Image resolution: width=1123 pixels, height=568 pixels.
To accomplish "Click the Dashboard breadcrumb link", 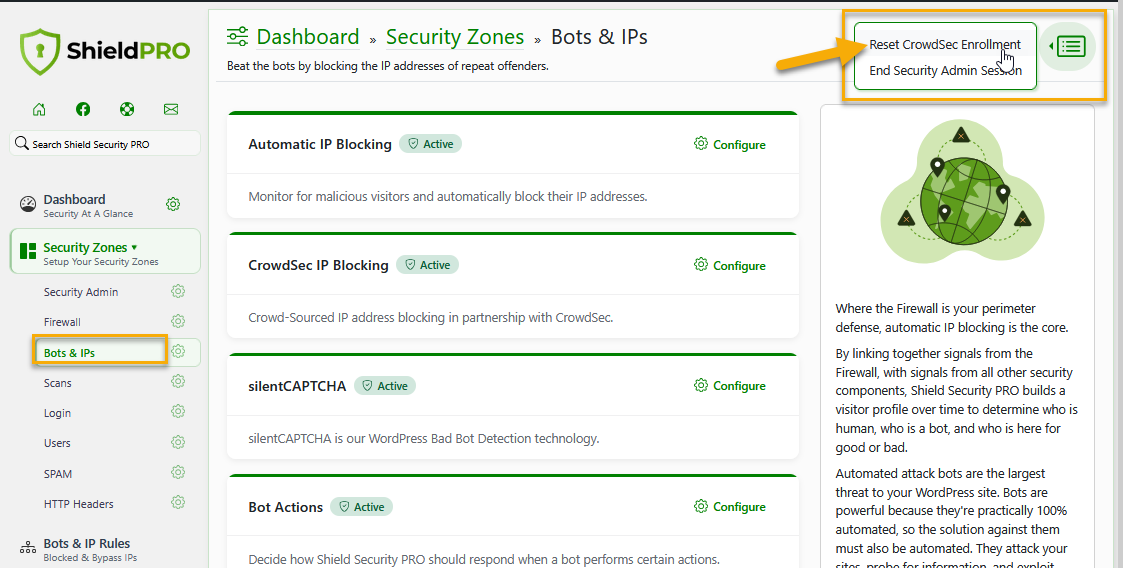I will [x=308, y=37].
